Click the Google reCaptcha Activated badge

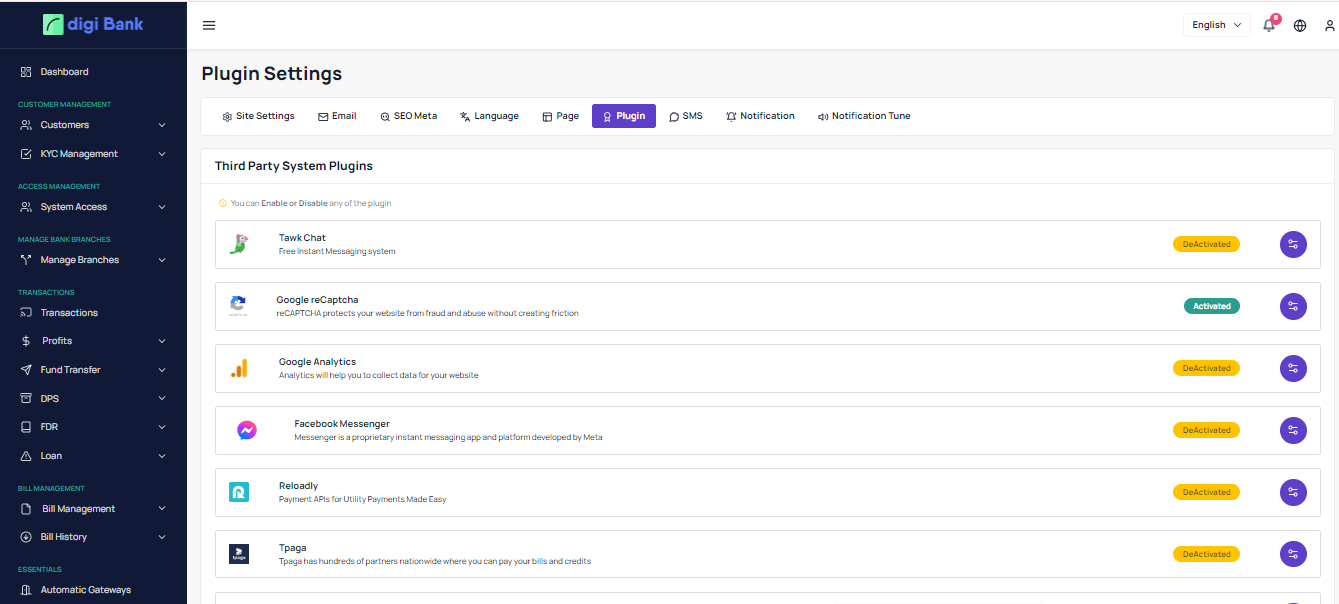(1211, 306)
